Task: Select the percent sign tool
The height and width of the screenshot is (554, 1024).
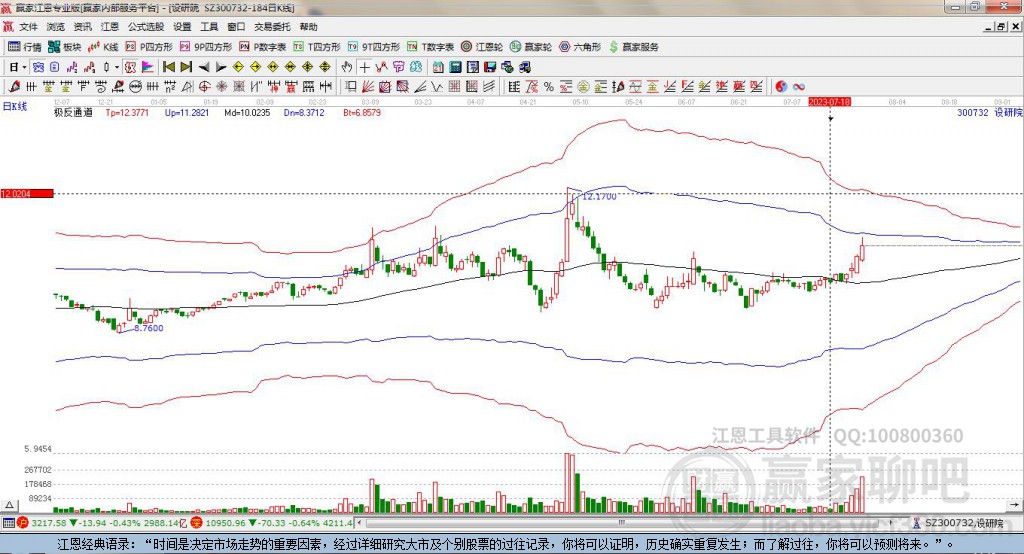Action: click(x=549, y=86)
